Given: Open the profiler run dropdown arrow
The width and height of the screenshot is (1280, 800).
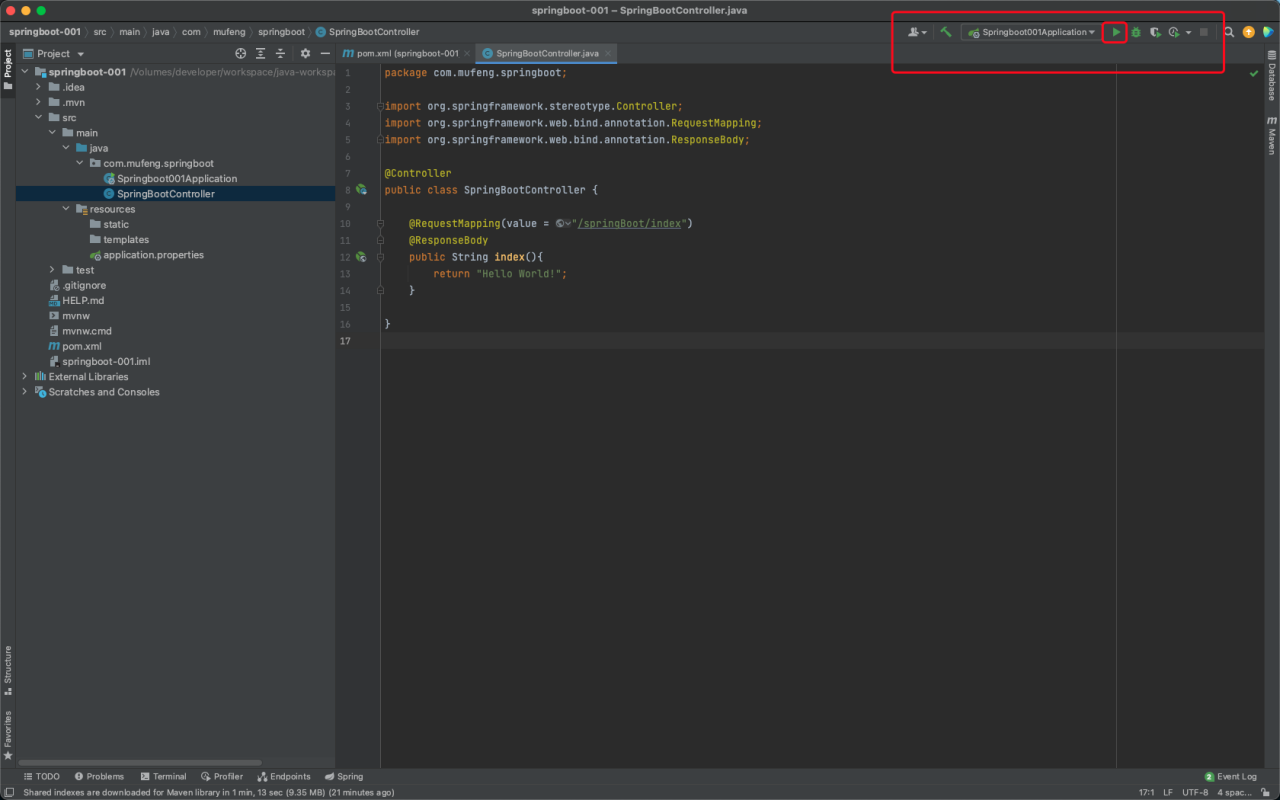Looking at the screenshot, I should pyautogui.click(x=1188, y=32).
